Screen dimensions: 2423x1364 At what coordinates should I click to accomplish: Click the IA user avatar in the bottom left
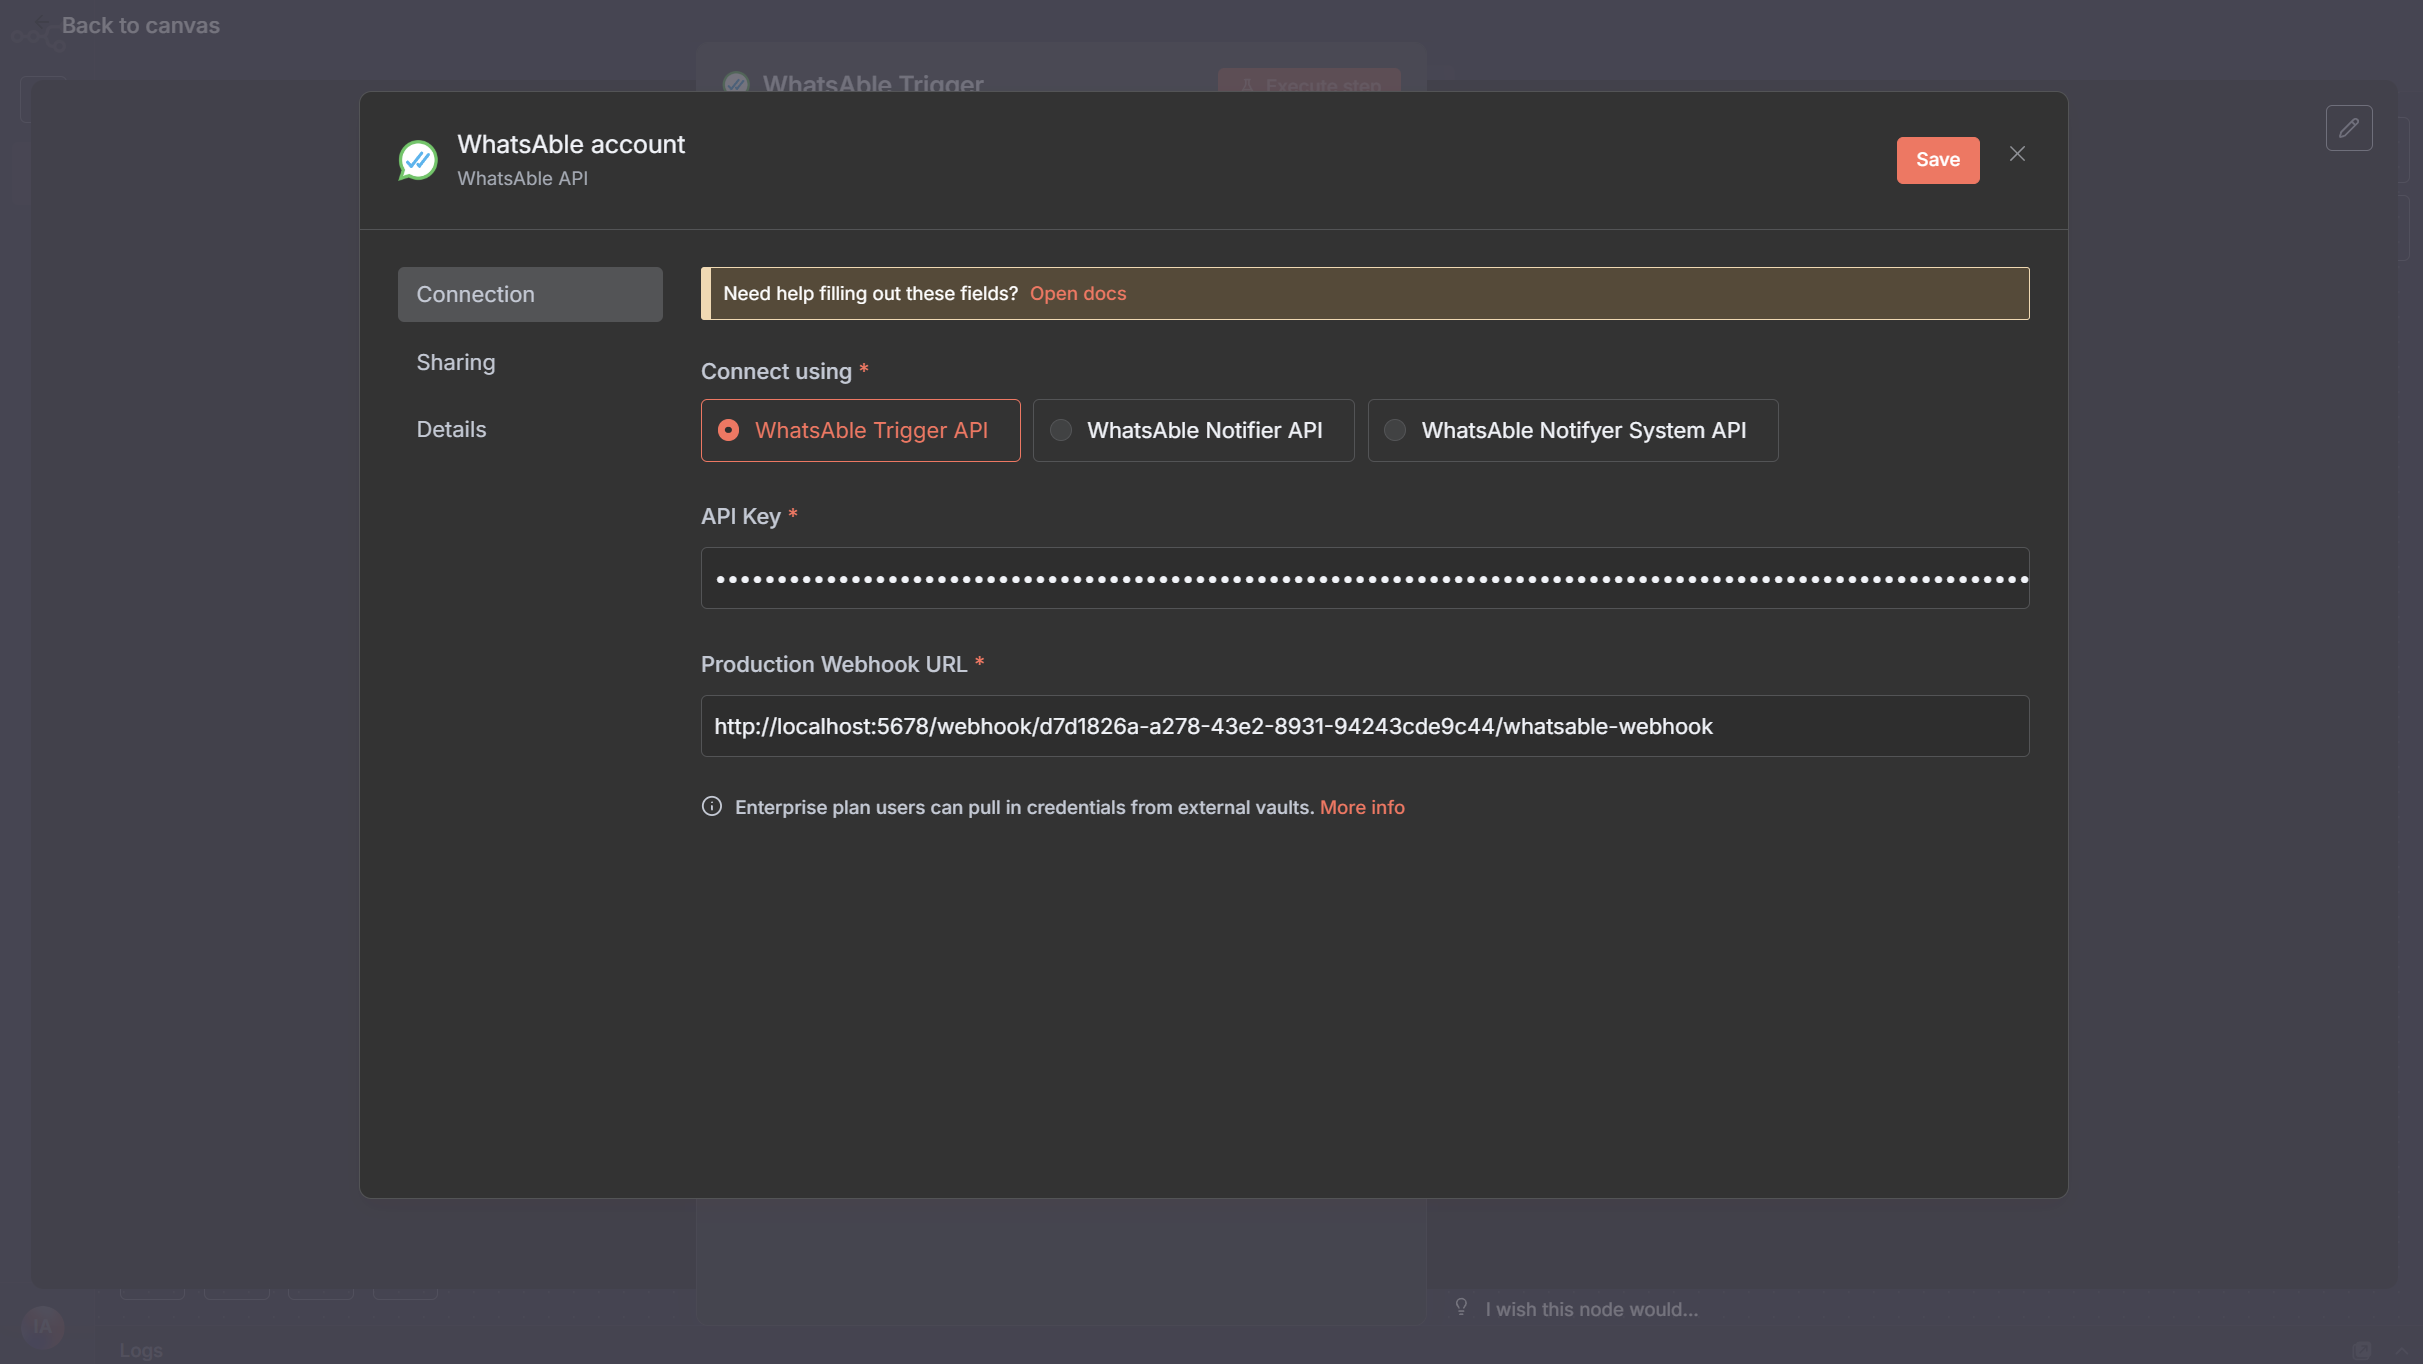(42, 1327)
